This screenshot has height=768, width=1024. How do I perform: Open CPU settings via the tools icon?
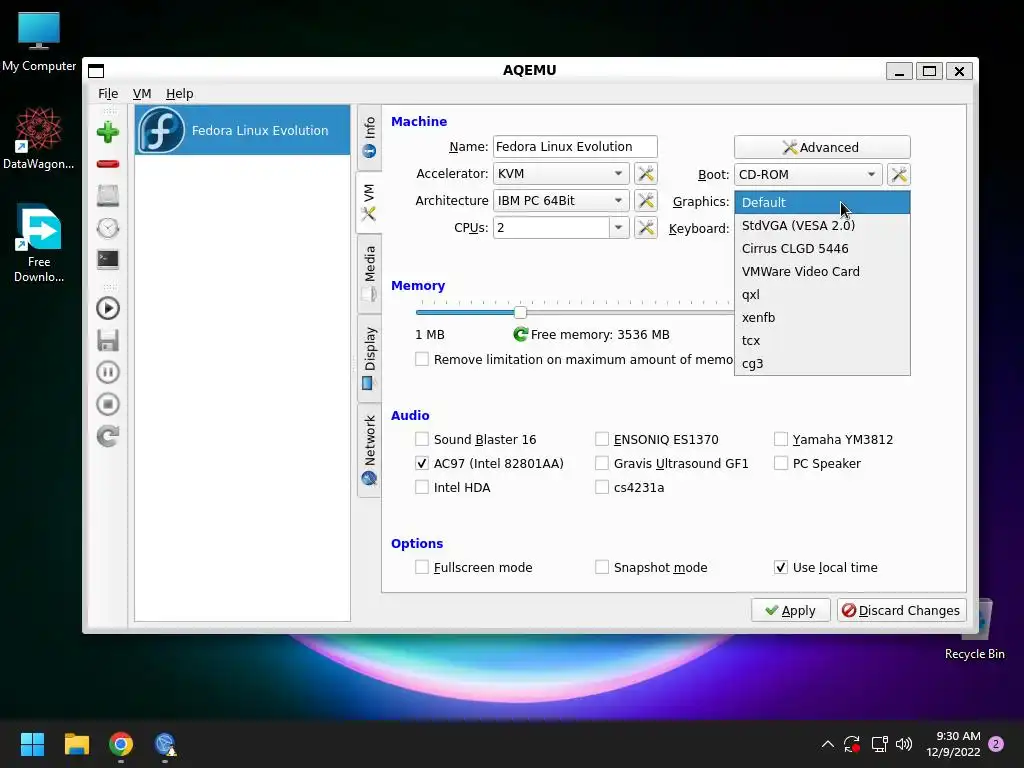[646, 227]
